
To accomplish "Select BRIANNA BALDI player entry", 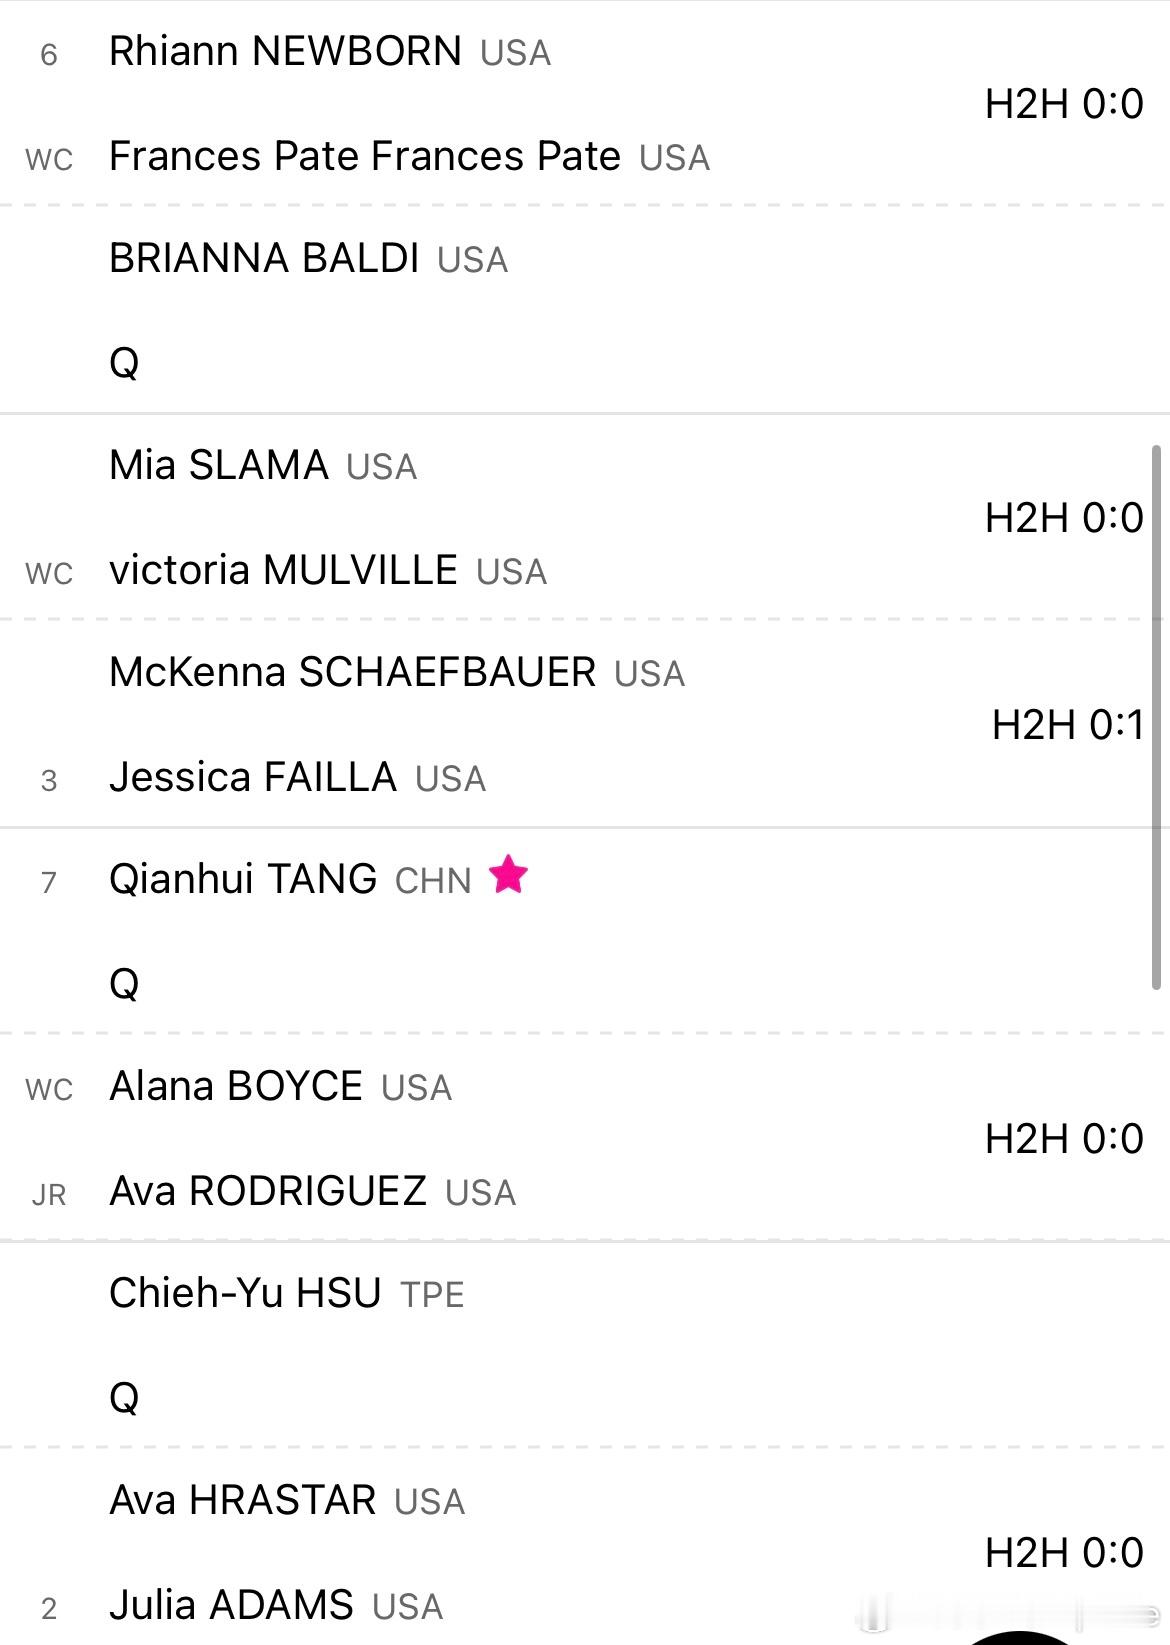I will [264, 258].
